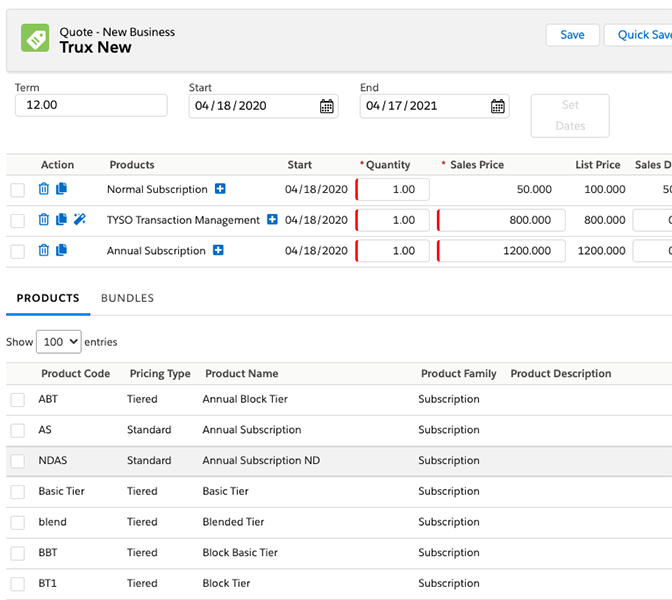Image resolution: width=672 pixels, height=600 pixels.
Task: Delete the Normal Subscription line item
Action: tap(44, 189)
